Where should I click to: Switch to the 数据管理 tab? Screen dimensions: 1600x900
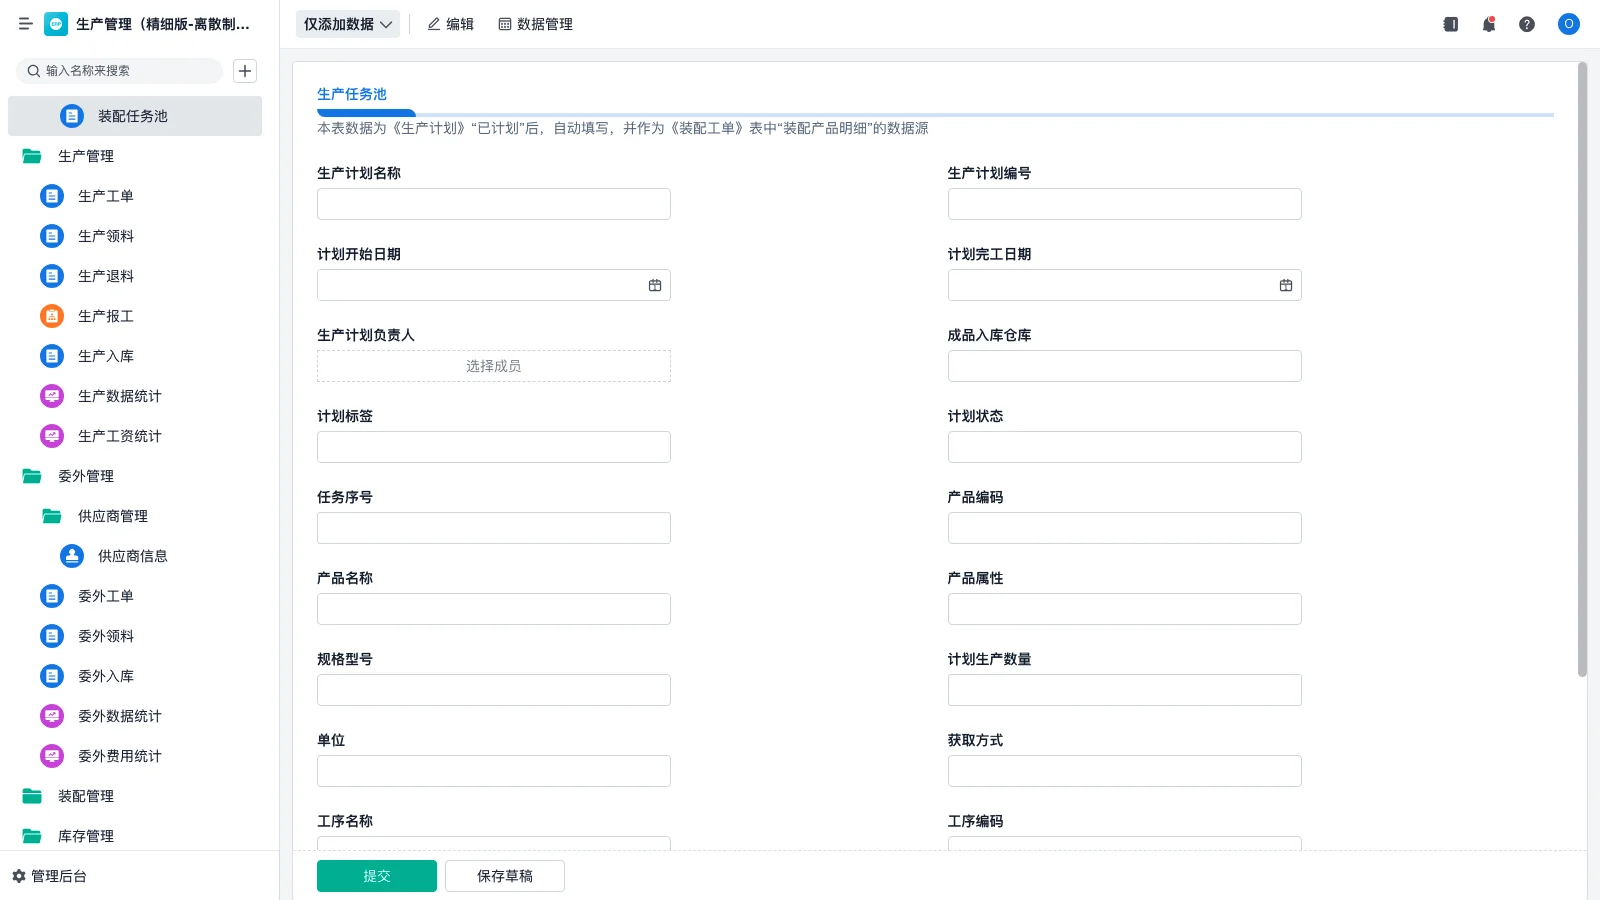tap(535, 24)
